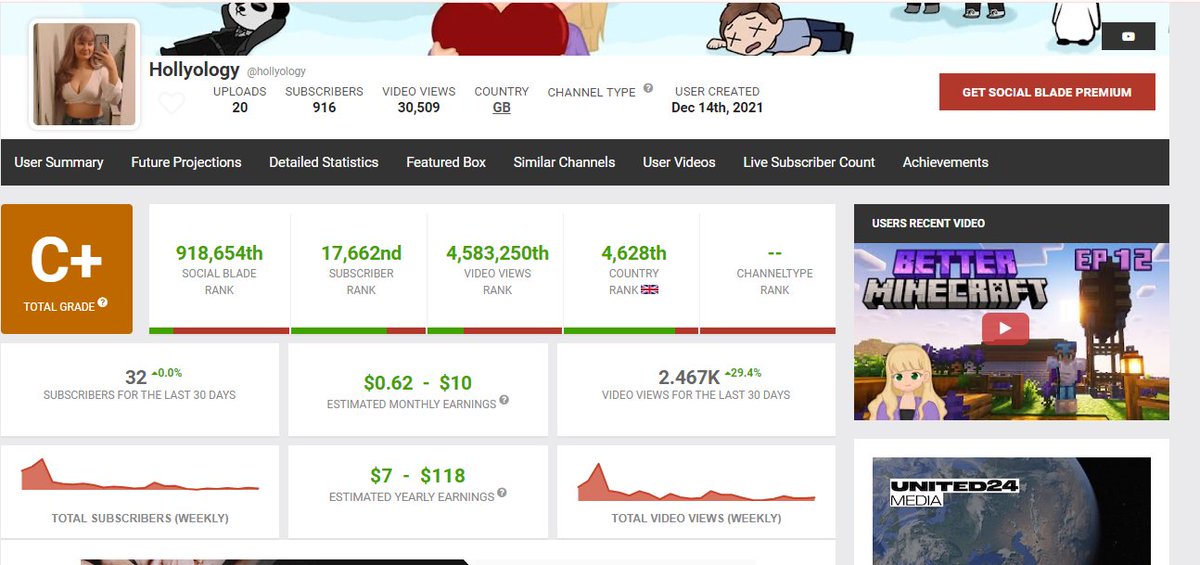The height and width of the screenshot is (565, 1200).
Task: Click the 32 subscribers last 30 days value
Action: click(136, 377)
